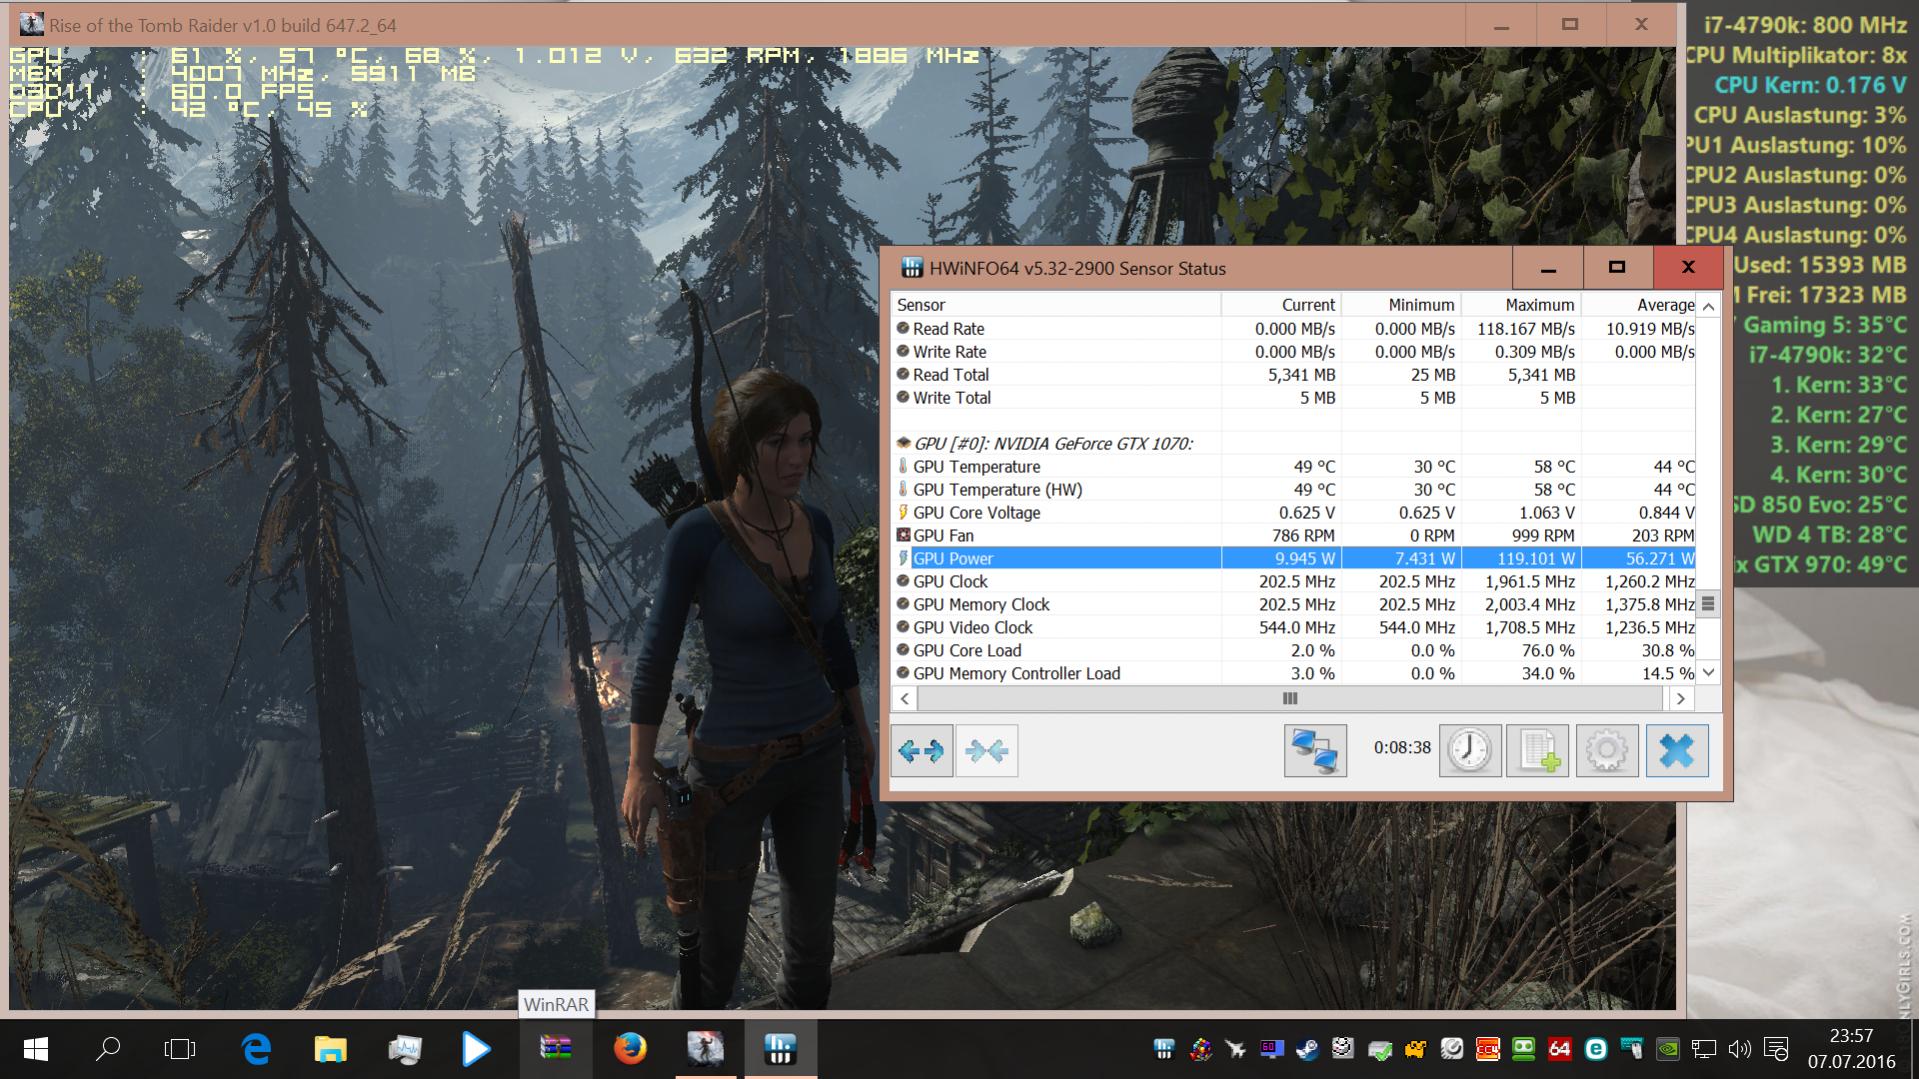The image size is (1919, 1079).
Task: Collapse sensor columns with the inward arrows button
Action: pyautogui.click(x=987, y=751)
